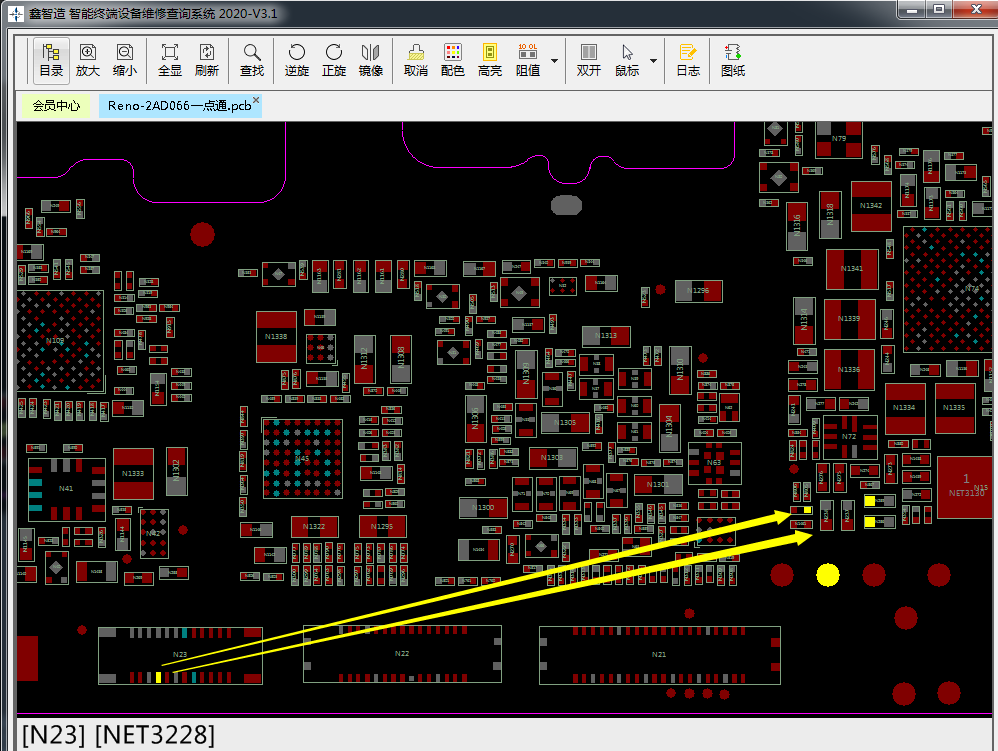Viewport: 998px width, 751px height.
Task: Refresh the view using 刷新
Action: point(207,60)
